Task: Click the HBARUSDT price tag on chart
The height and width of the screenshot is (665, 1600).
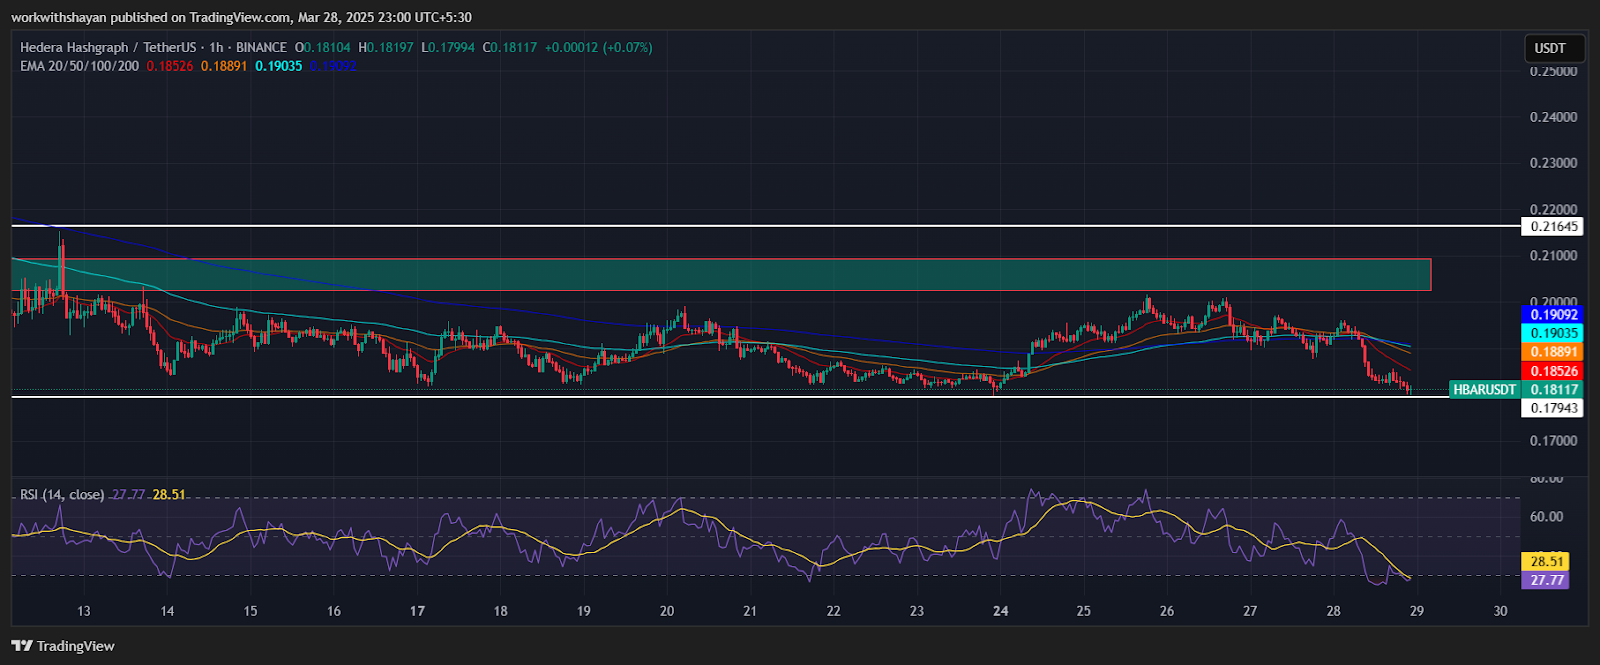Action: [x=1484, y=390]
